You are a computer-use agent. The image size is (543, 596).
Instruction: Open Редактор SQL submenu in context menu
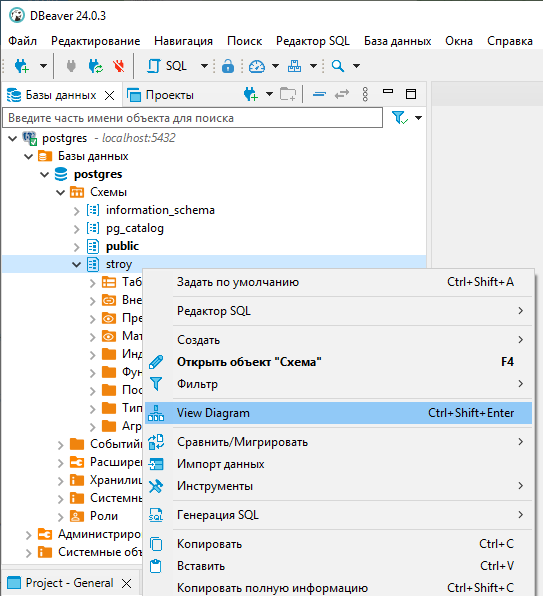[x=338, y=311]
